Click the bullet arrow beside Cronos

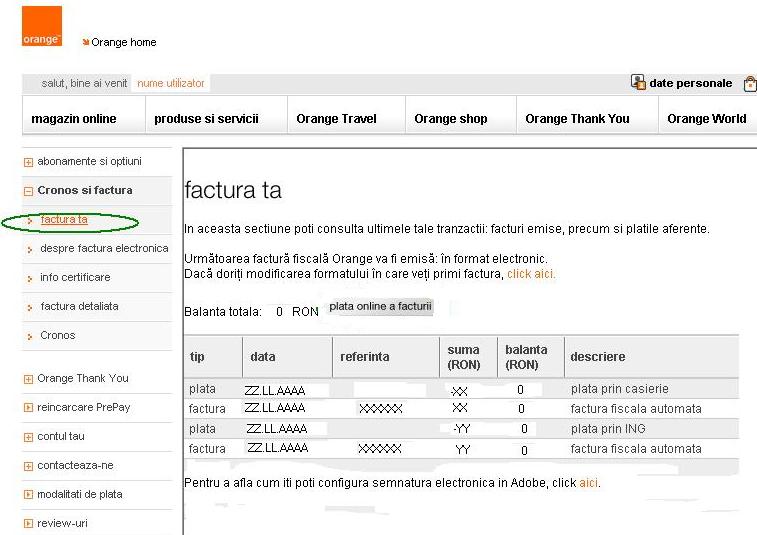pyautogui.click(x=30, y=337)
